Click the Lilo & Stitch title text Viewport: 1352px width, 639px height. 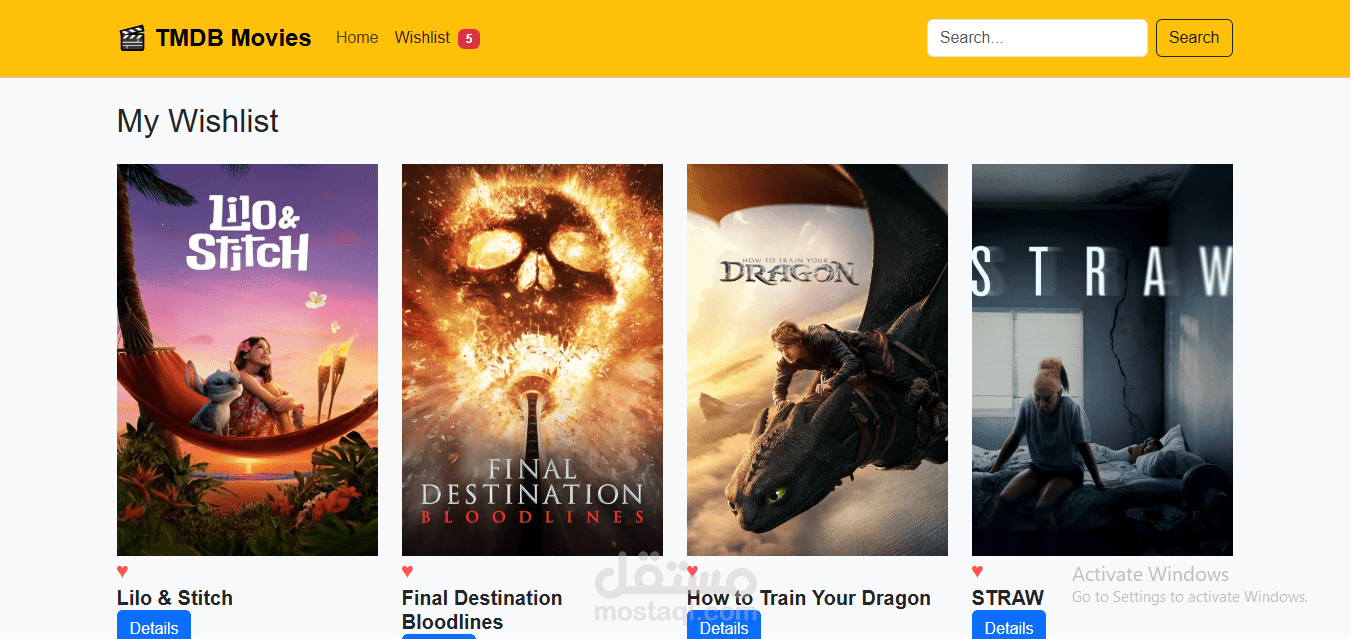[175, 598]
